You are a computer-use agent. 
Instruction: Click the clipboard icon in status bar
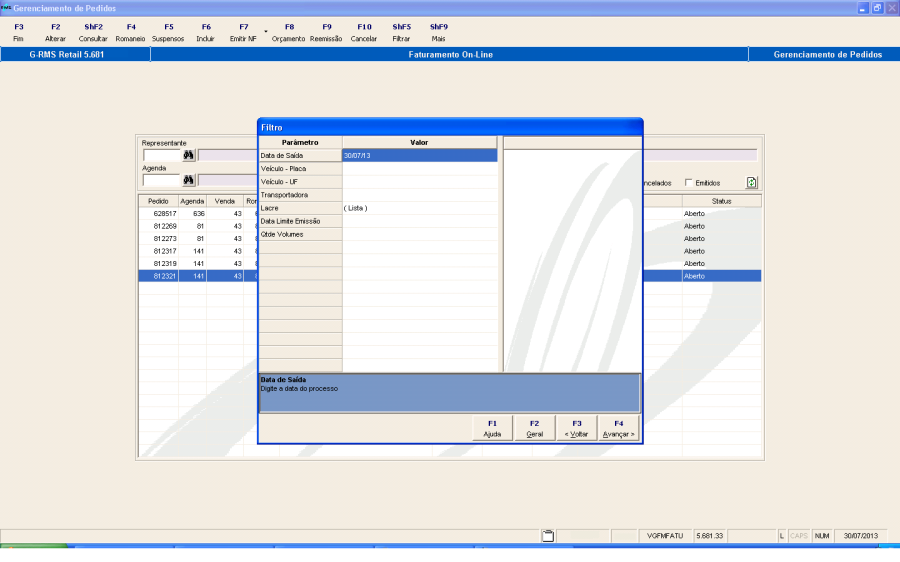coord(548,536)
